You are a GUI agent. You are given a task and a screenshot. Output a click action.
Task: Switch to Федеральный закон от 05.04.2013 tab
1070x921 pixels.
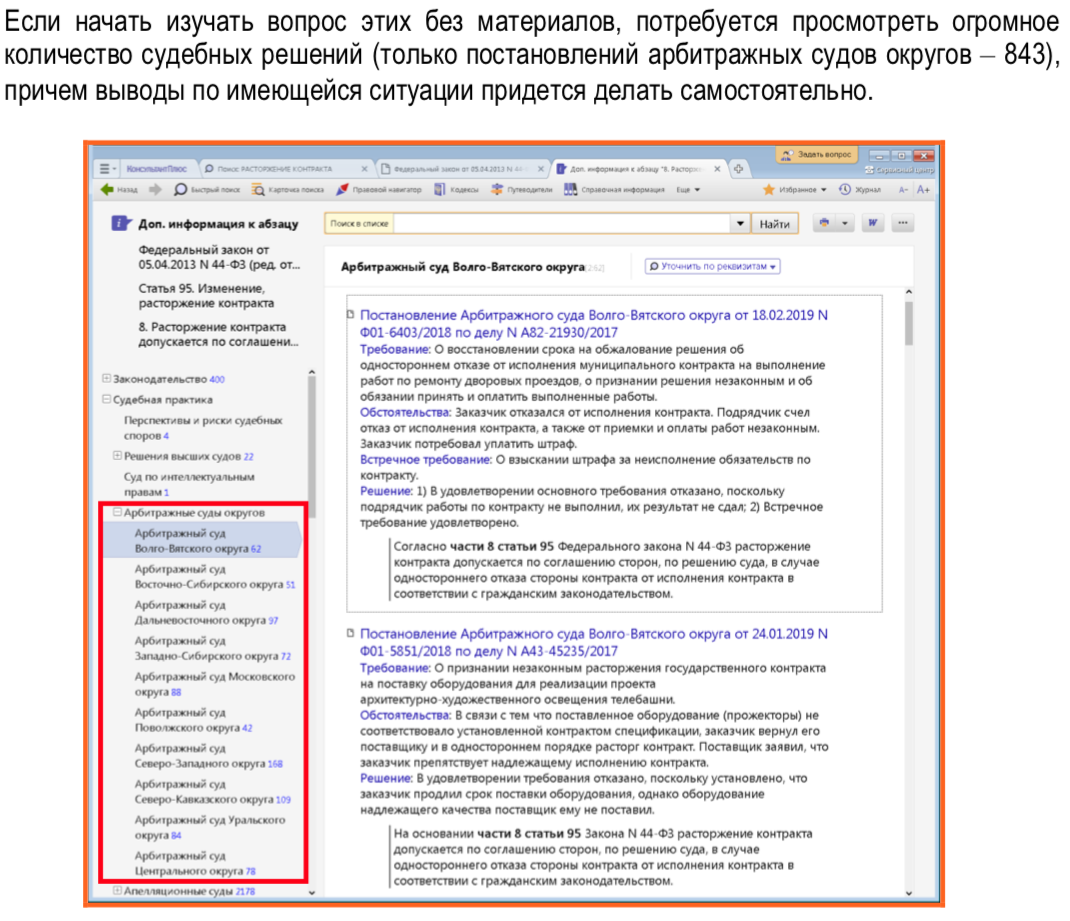pyautogui.click(x=458, y=168)
